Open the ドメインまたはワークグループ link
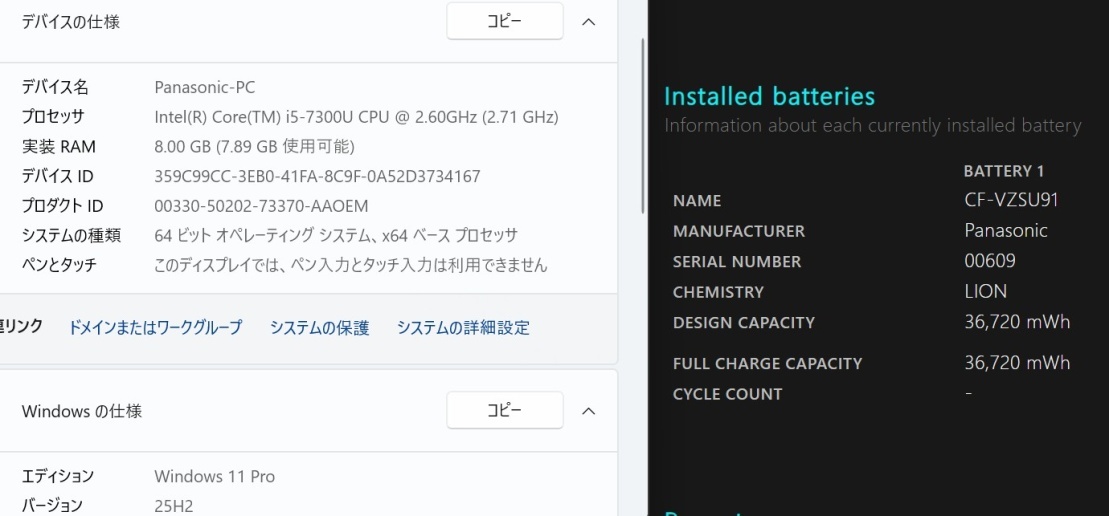This screenshot has height=516, width=1109. [155, 327]
